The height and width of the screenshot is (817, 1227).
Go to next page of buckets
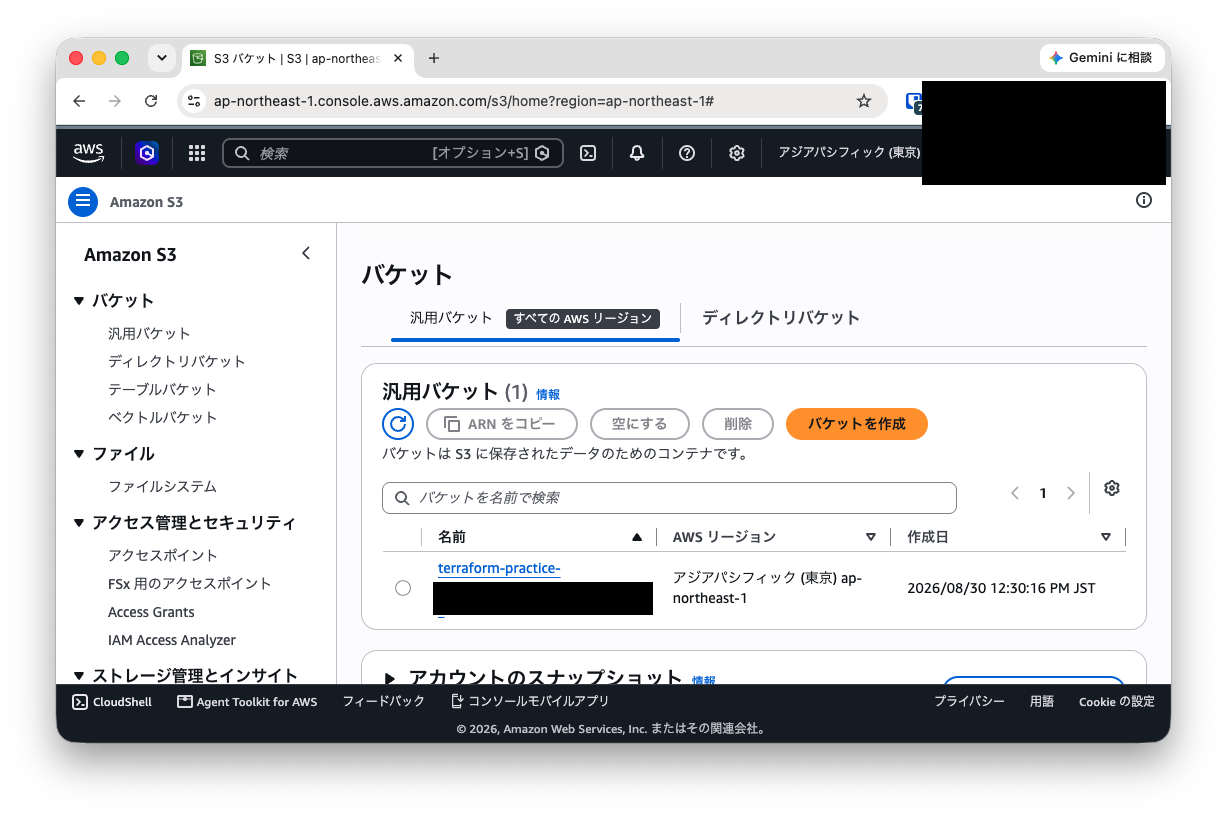click(1071, 493)
